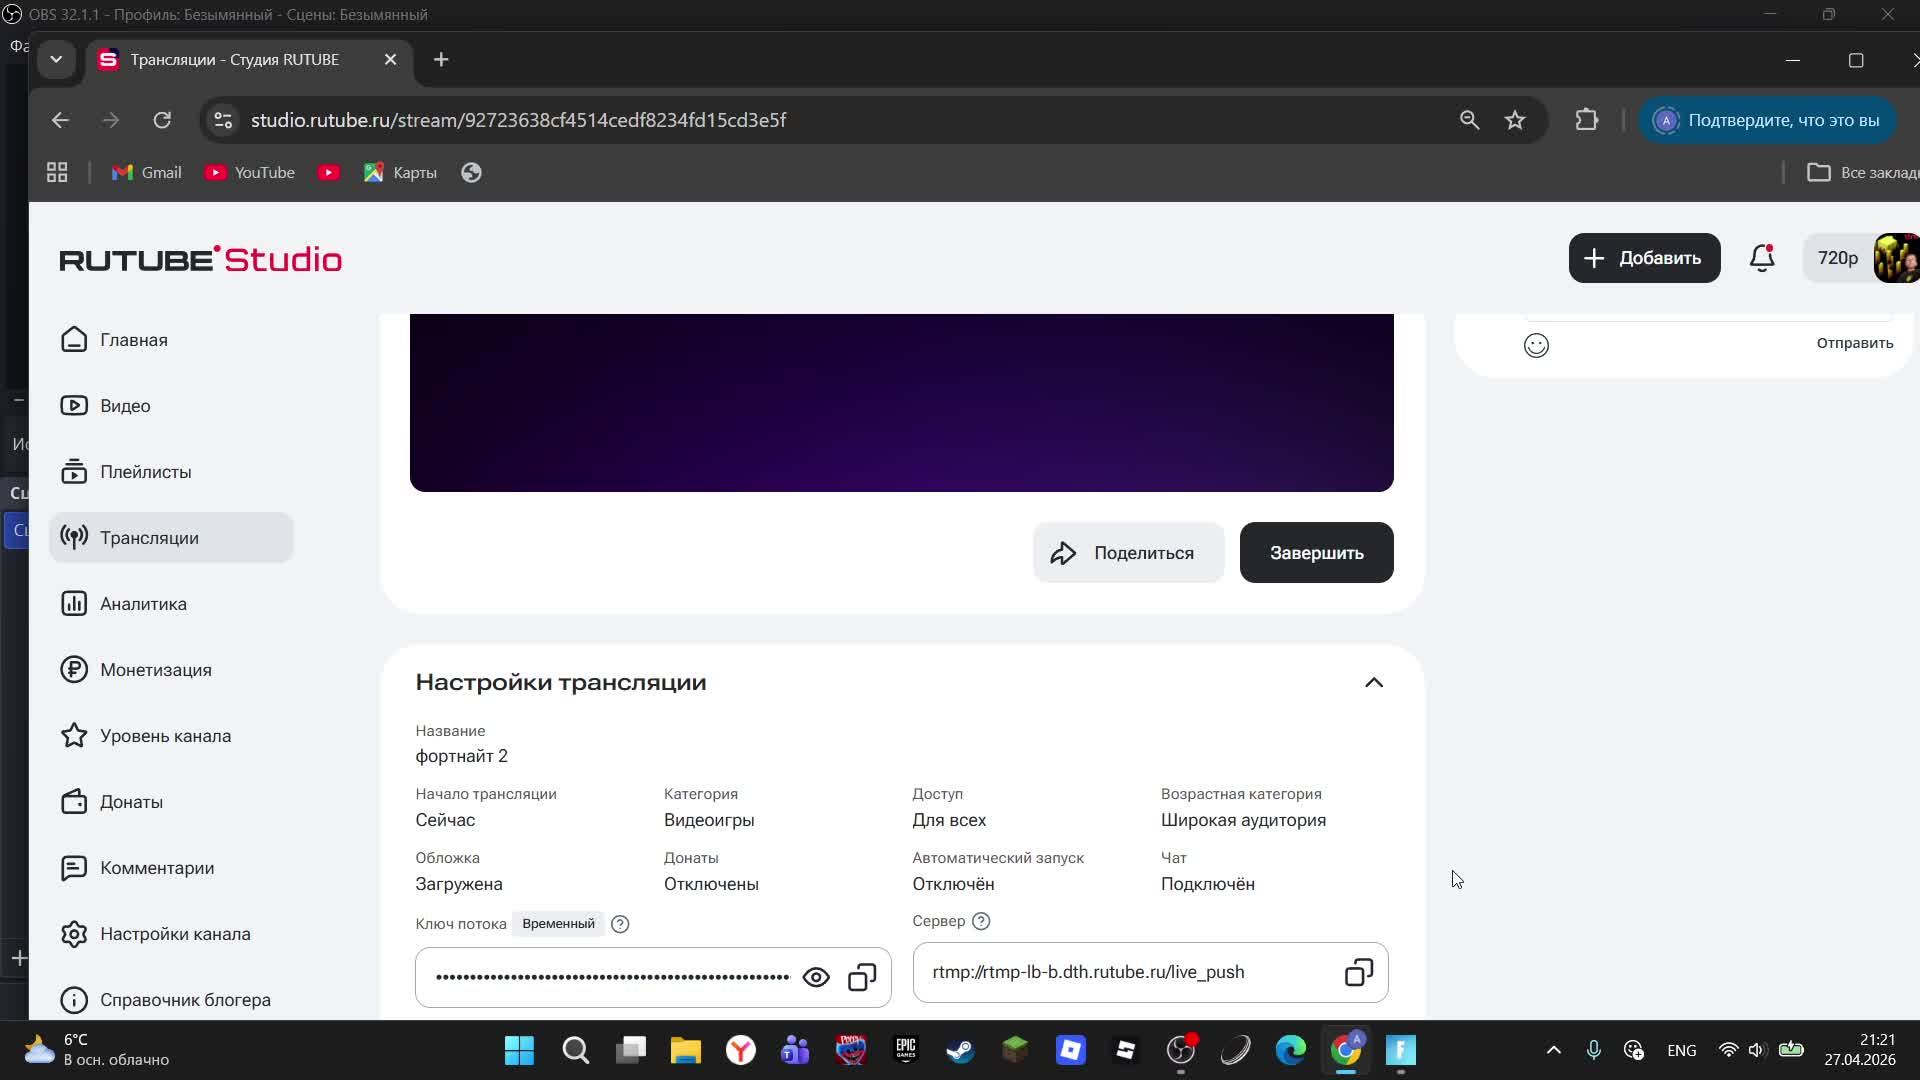1920x1080 pixels.
Task: Open emoji picker in chat
Action: click(1536, 345)
